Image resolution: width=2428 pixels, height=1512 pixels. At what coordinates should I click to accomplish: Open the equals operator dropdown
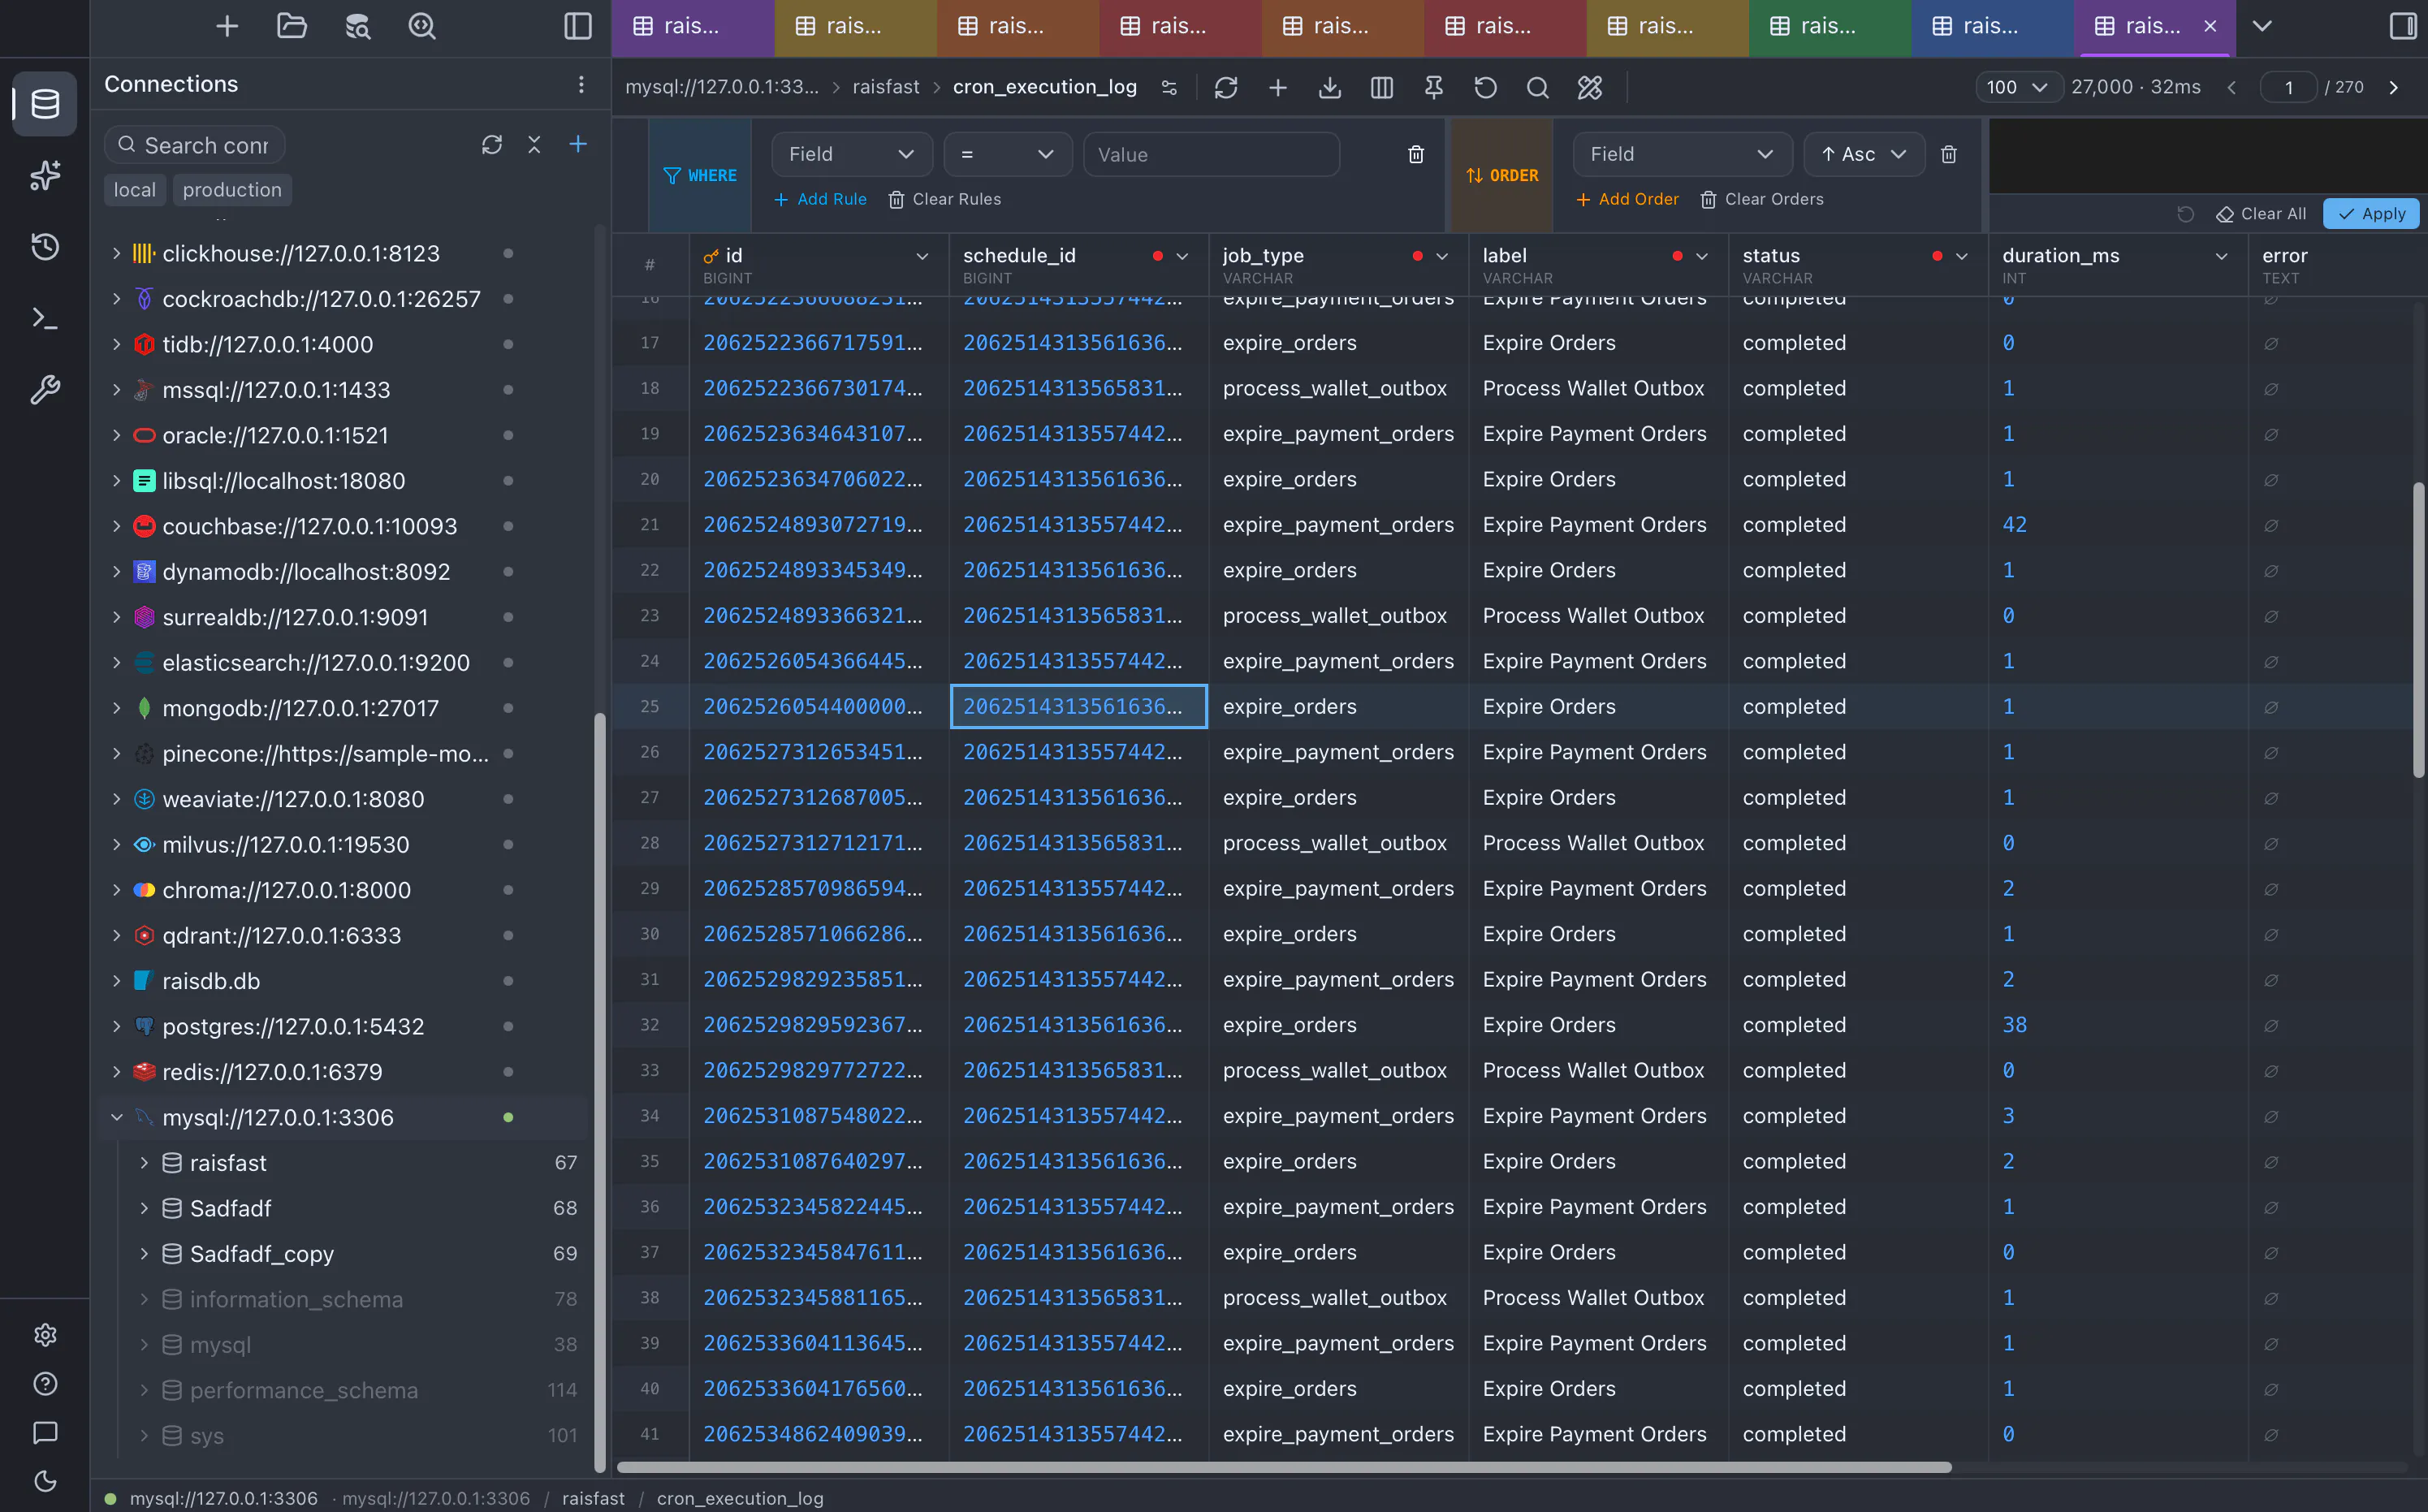click(x=1008, y=154)
